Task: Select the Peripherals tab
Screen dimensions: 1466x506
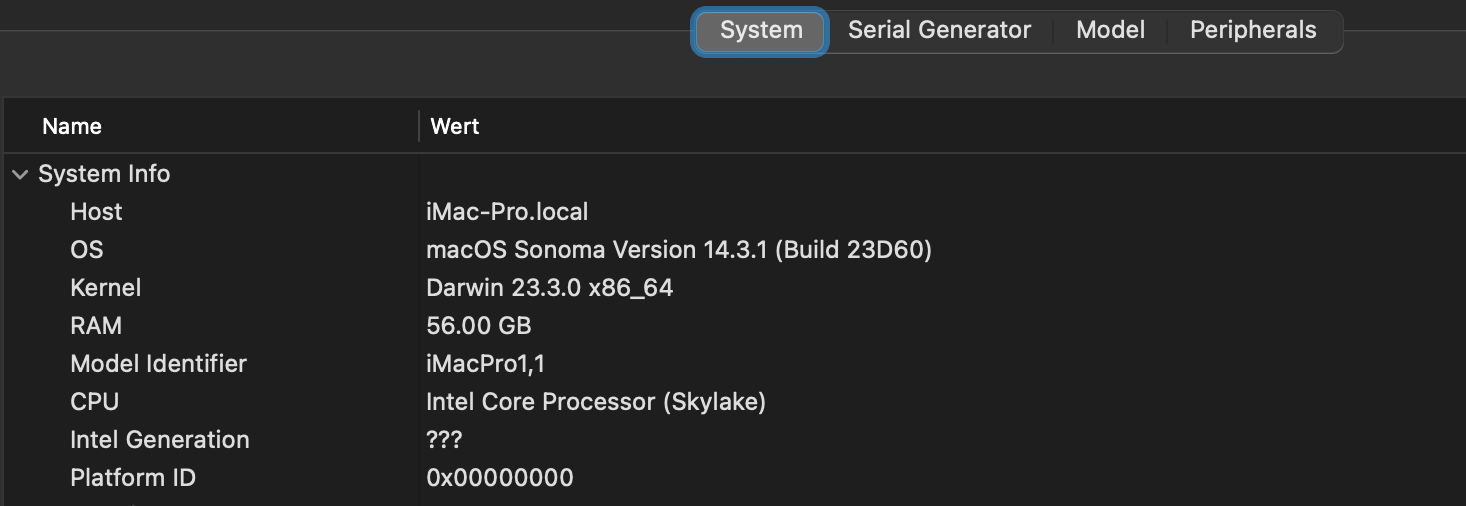Action: [1252, 30]
